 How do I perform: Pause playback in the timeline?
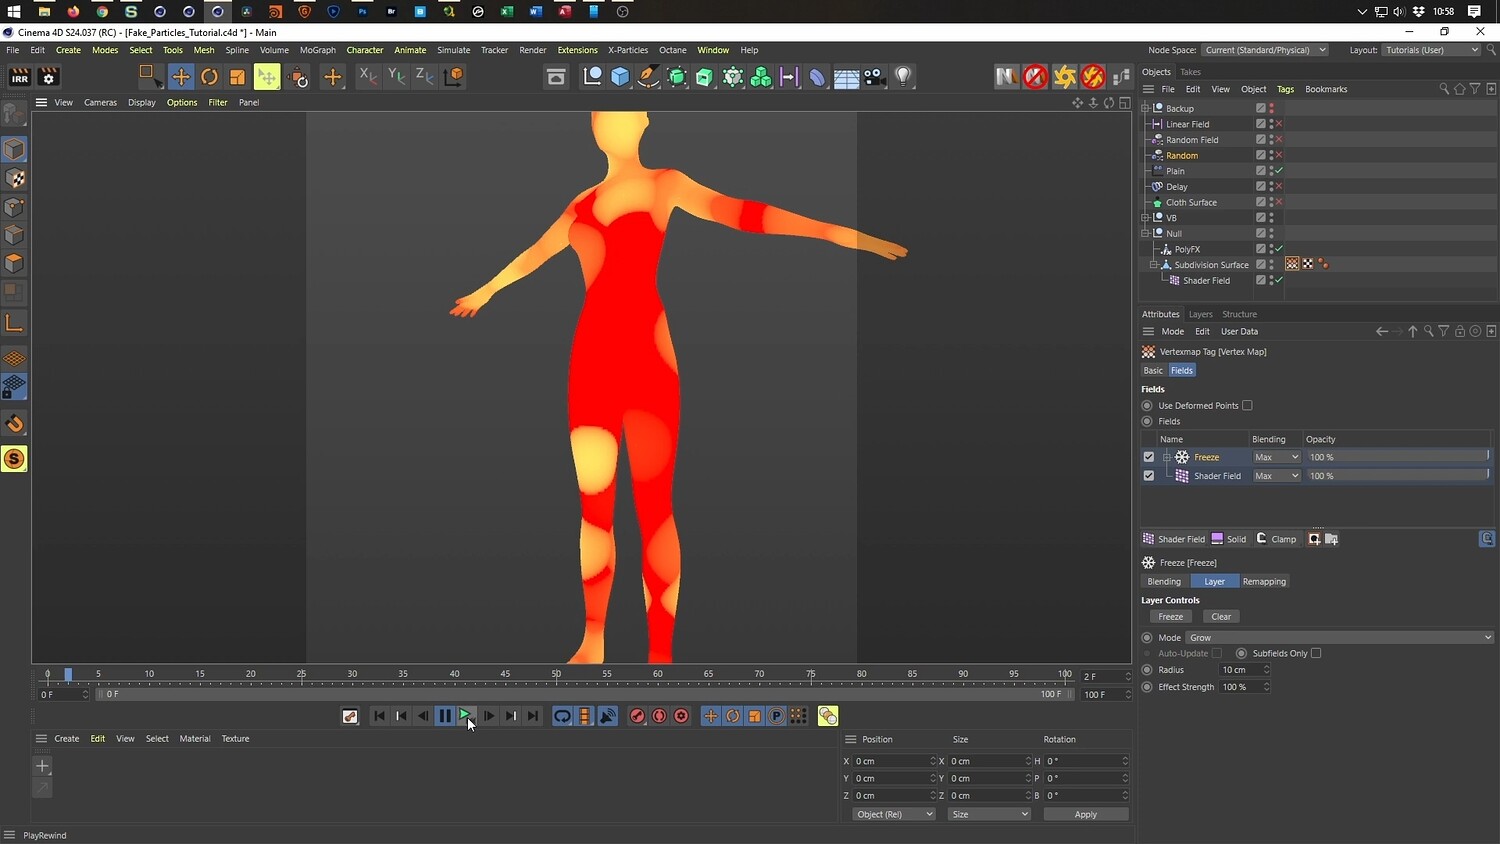pos(445,716)
